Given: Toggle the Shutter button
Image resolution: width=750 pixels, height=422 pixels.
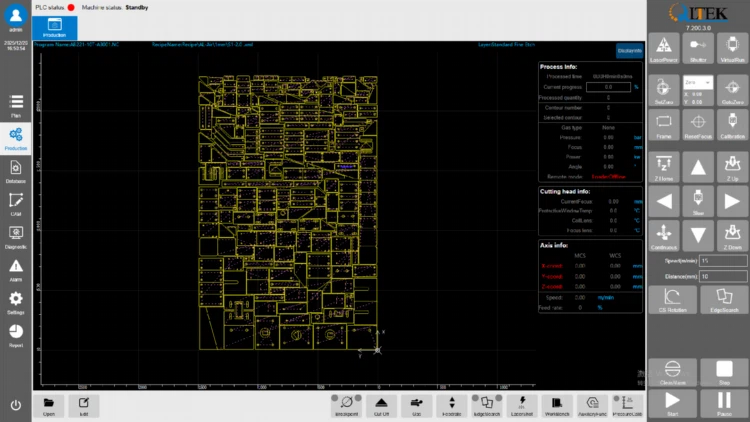Looking at the screenshot, I should pyautogui.click(x=698, y=49).
